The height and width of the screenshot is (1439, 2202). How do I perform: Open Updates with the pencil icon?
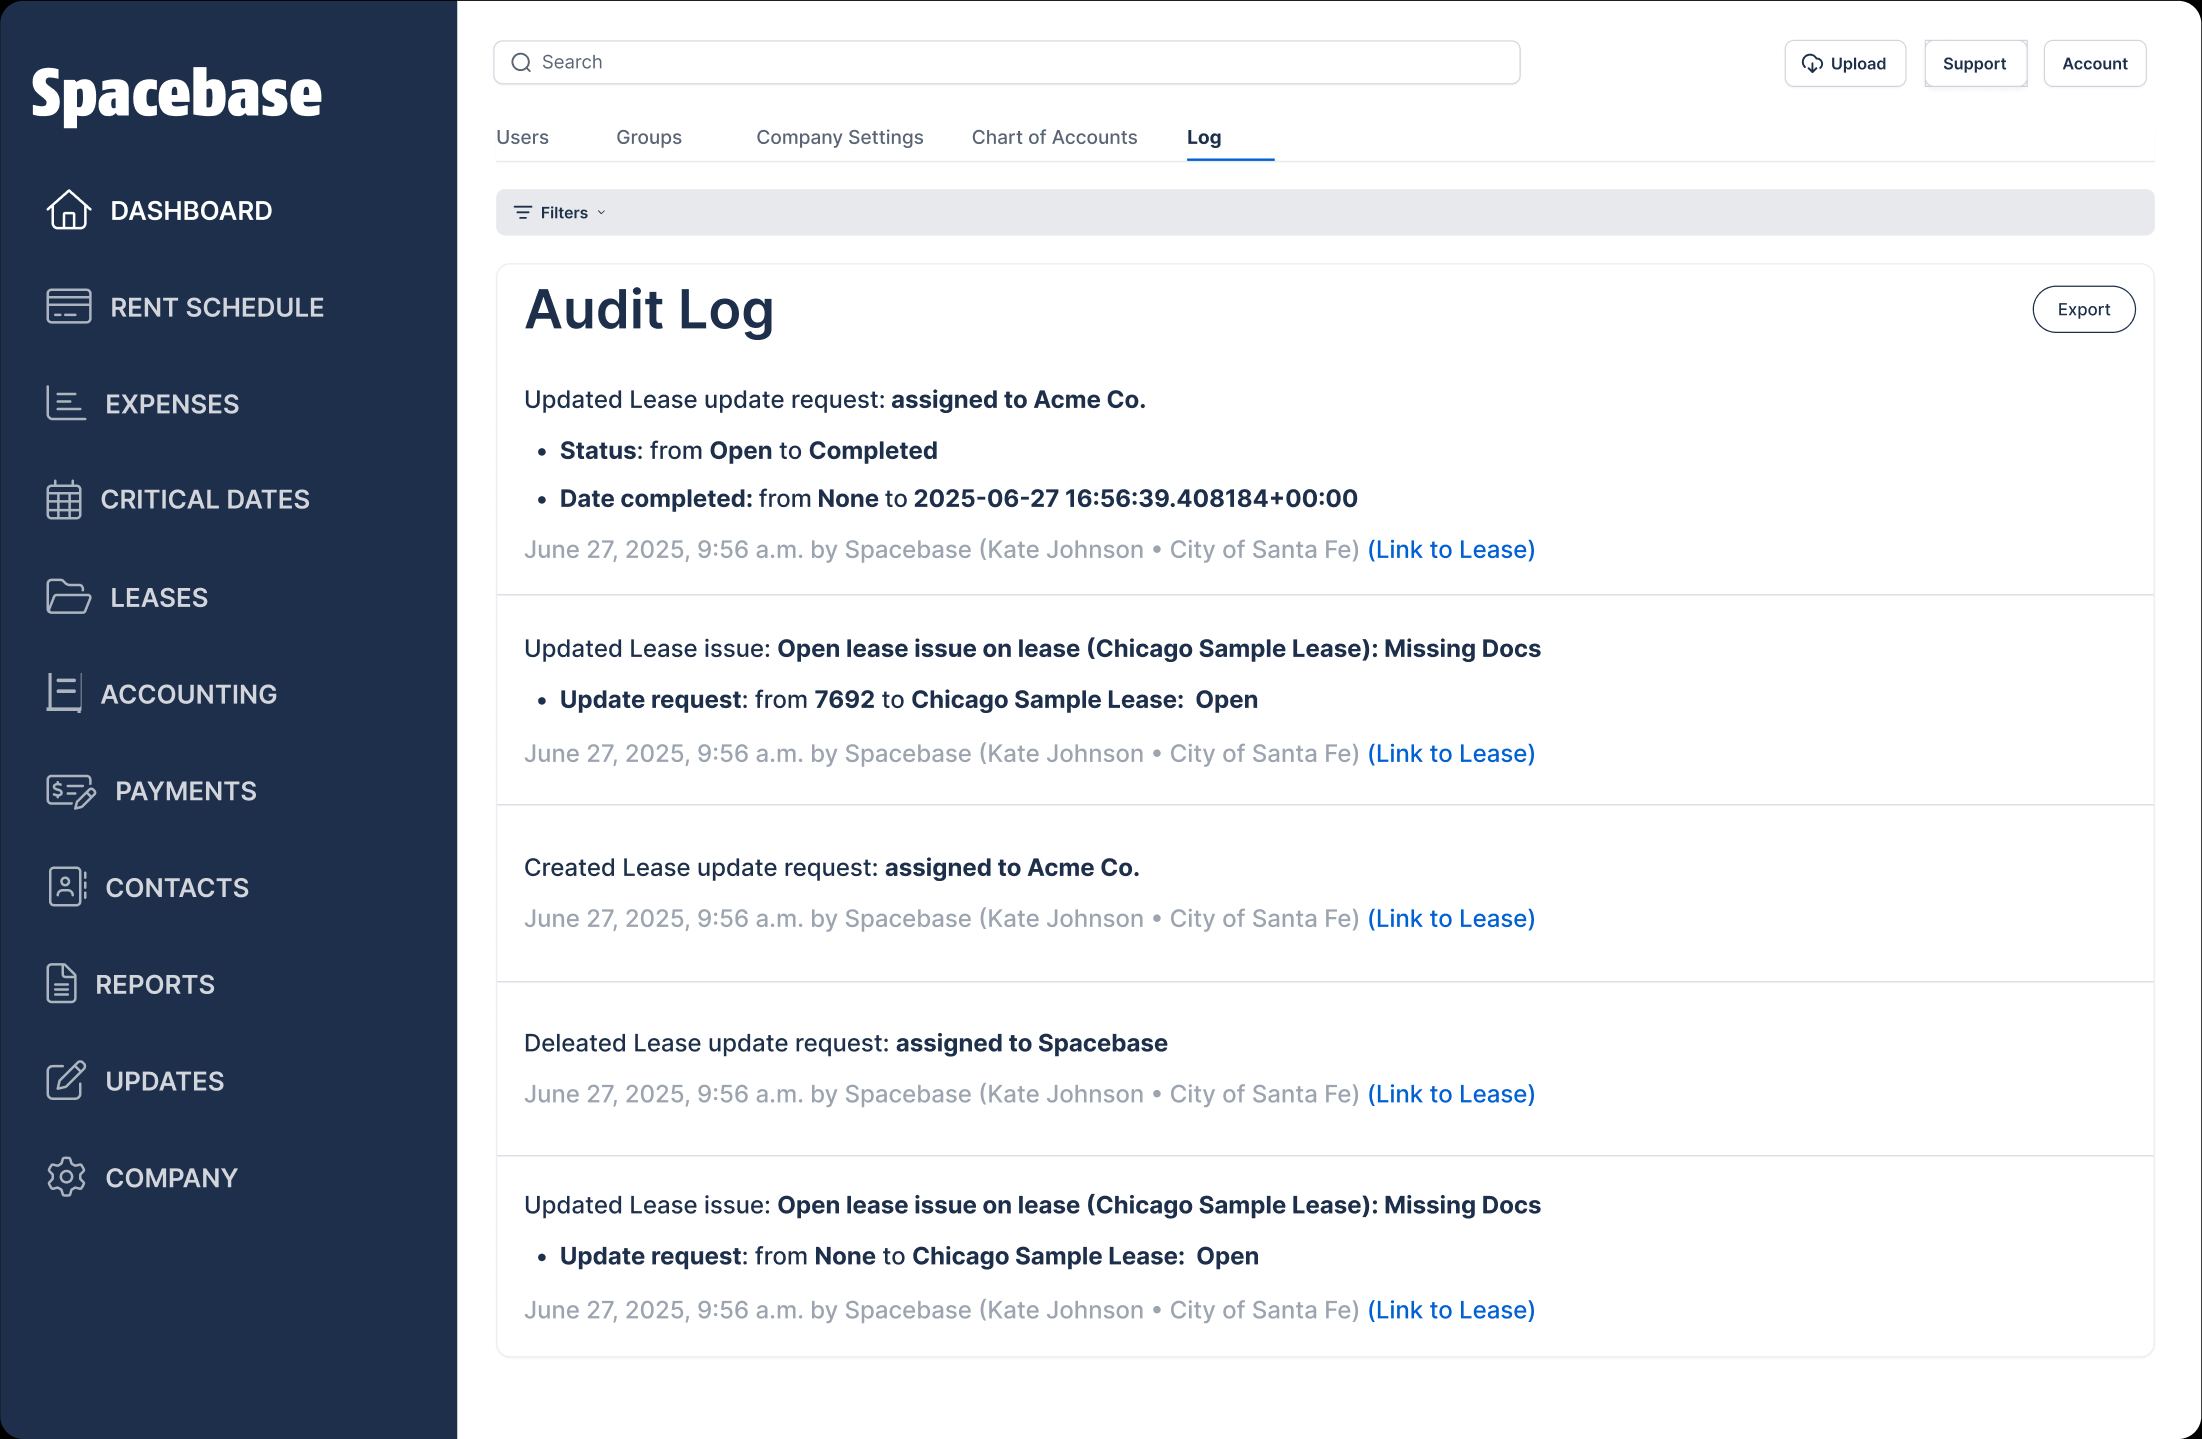tap(66, 1081)
